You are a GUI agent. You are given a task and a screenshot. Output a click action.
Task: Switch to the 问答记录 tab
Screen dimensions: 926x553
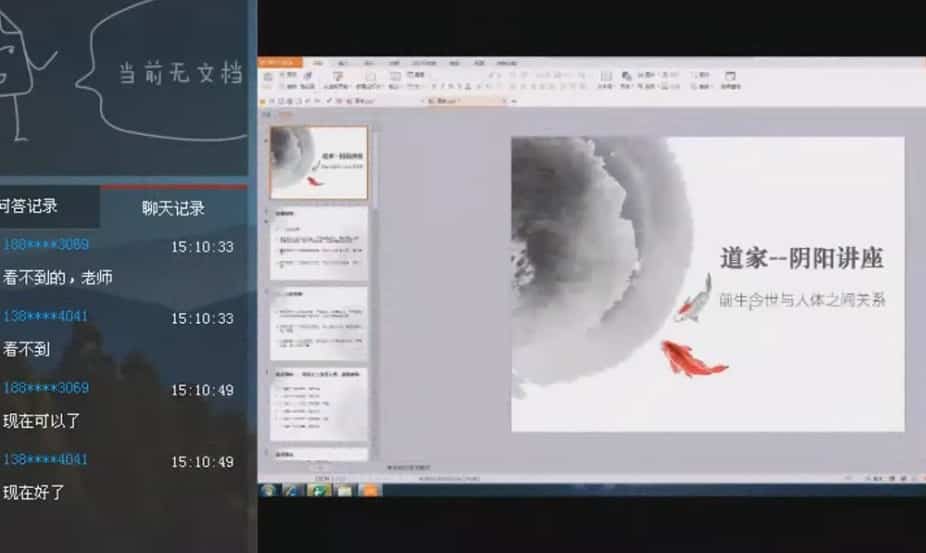[x=28, y=207]
